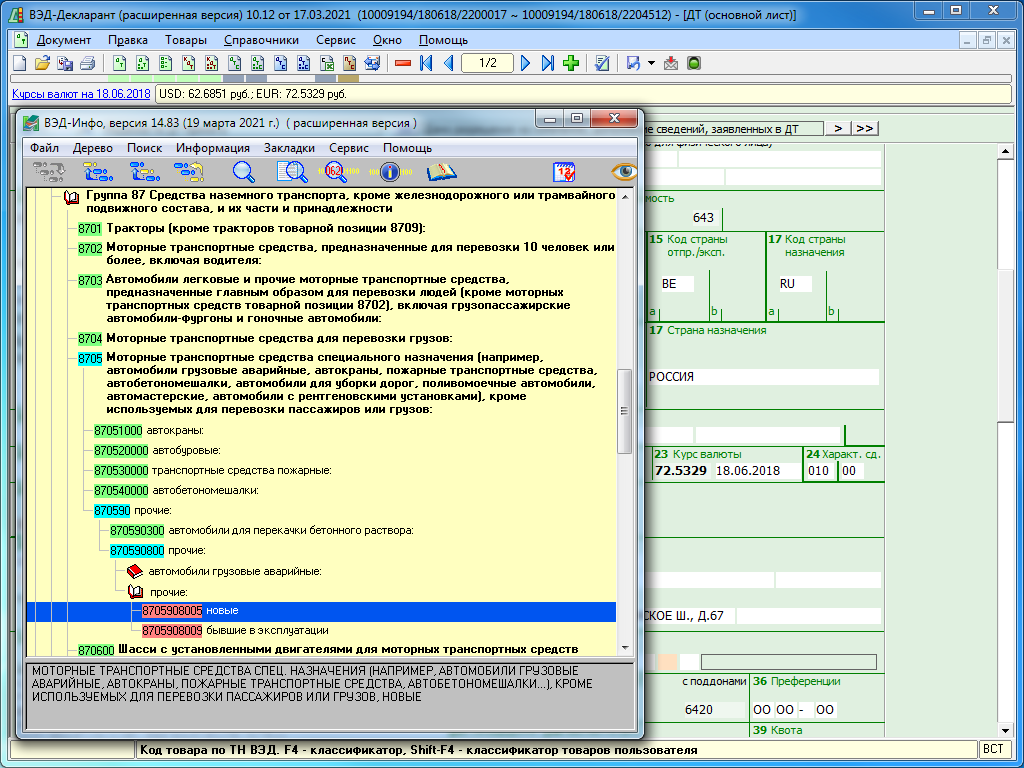Click the Курсы валют на 18.06.2018 link
The height and width of the screenshot is (768, 1024).
[81, 94]
